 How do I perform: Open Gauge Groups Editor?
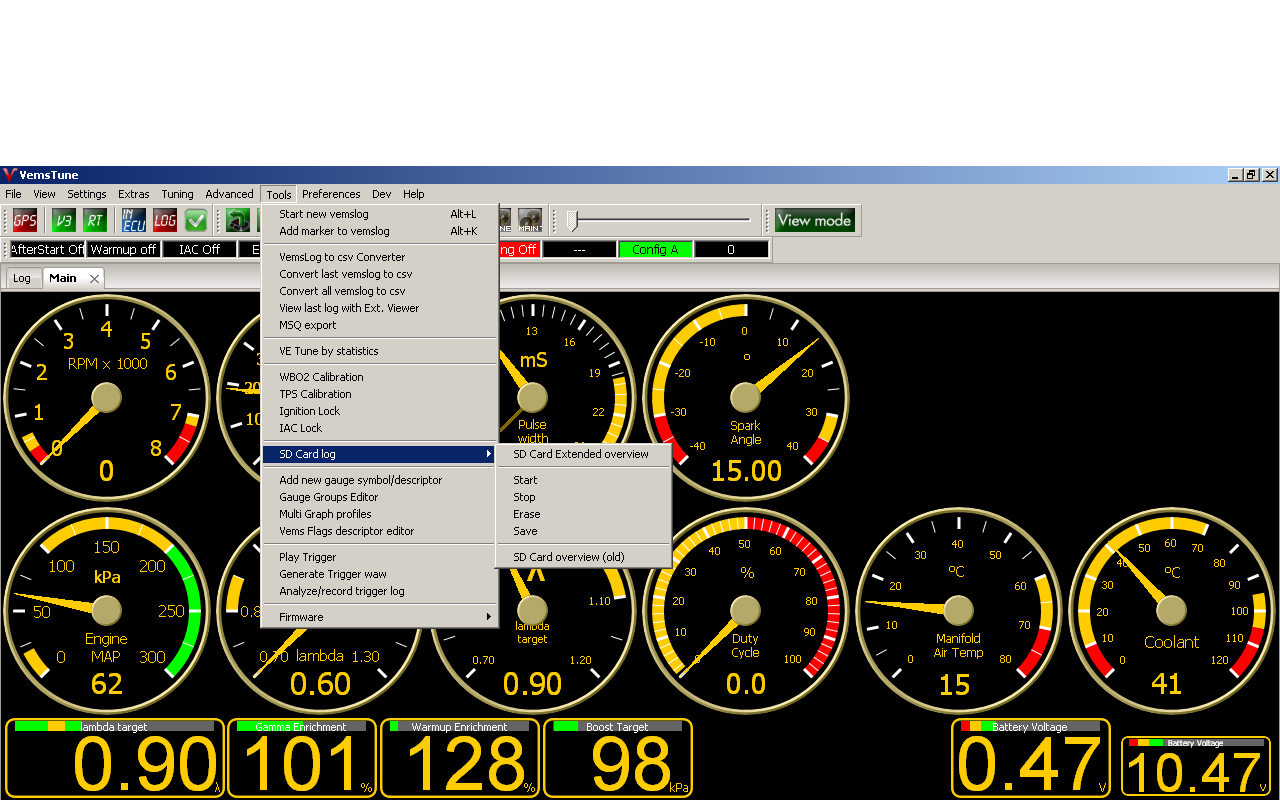pos(380,497)
